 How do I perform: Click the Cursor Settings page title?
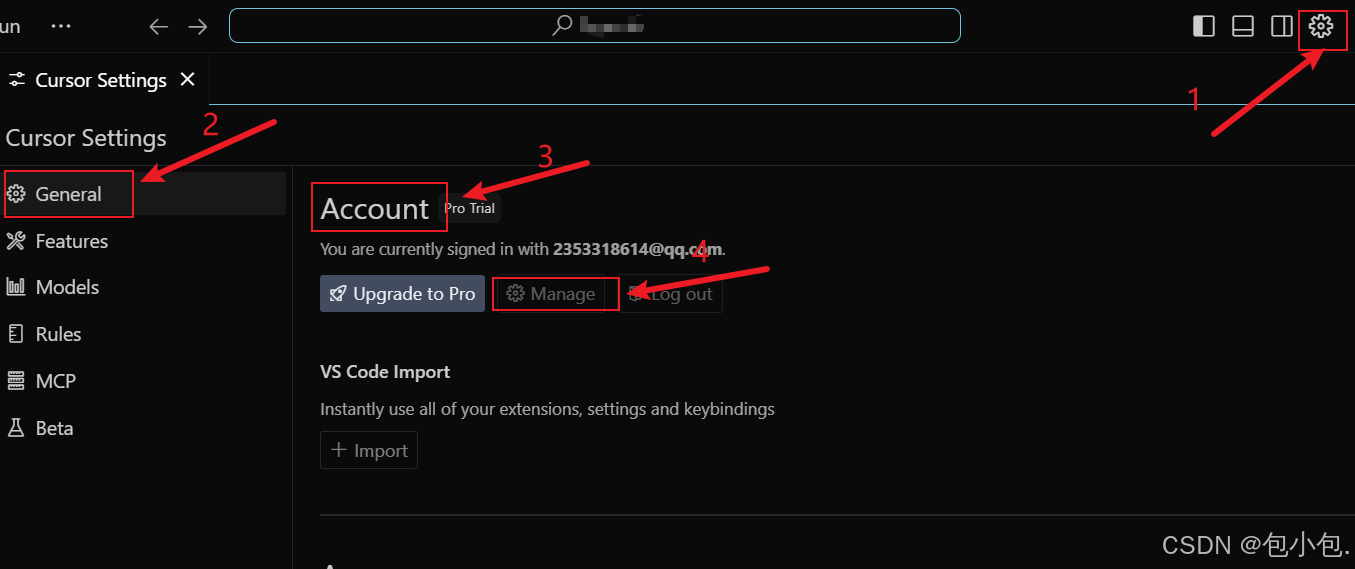pyautogui.click(x=86, y=138)
